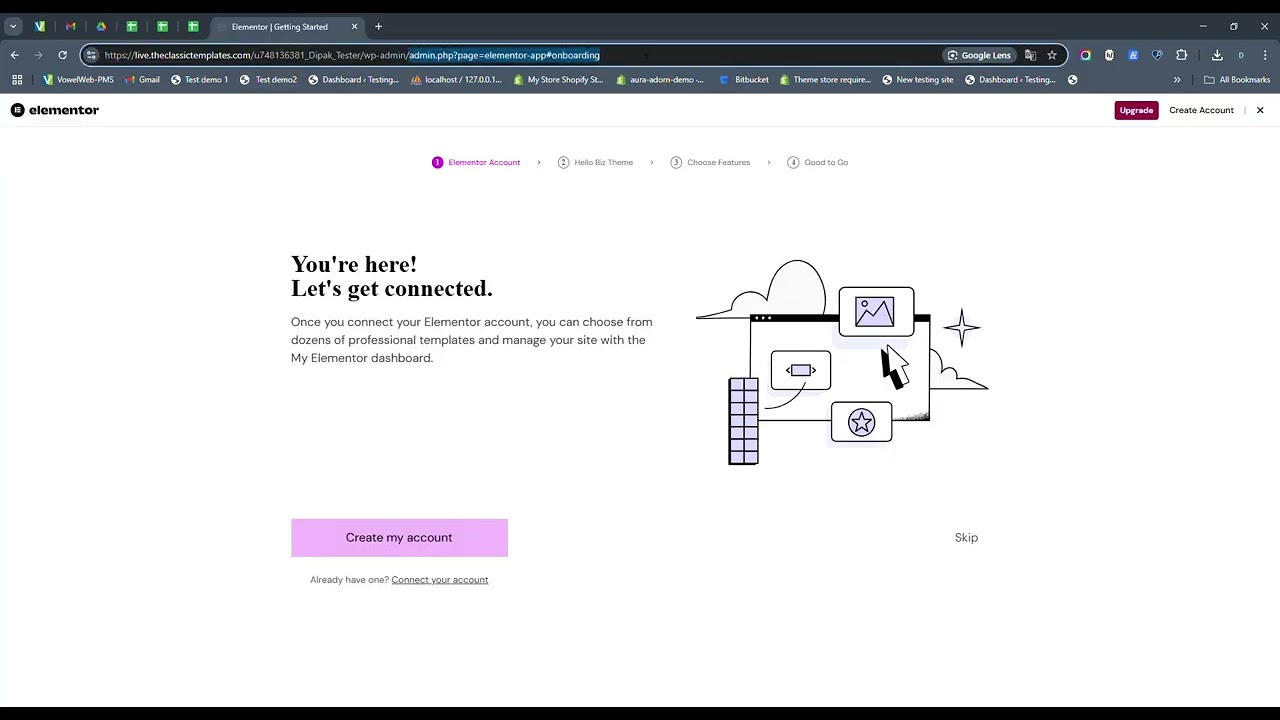The width and height of the screenshot is (1280, 720).
Task: Select the Good to Go step
Action: tap(818, 162)
